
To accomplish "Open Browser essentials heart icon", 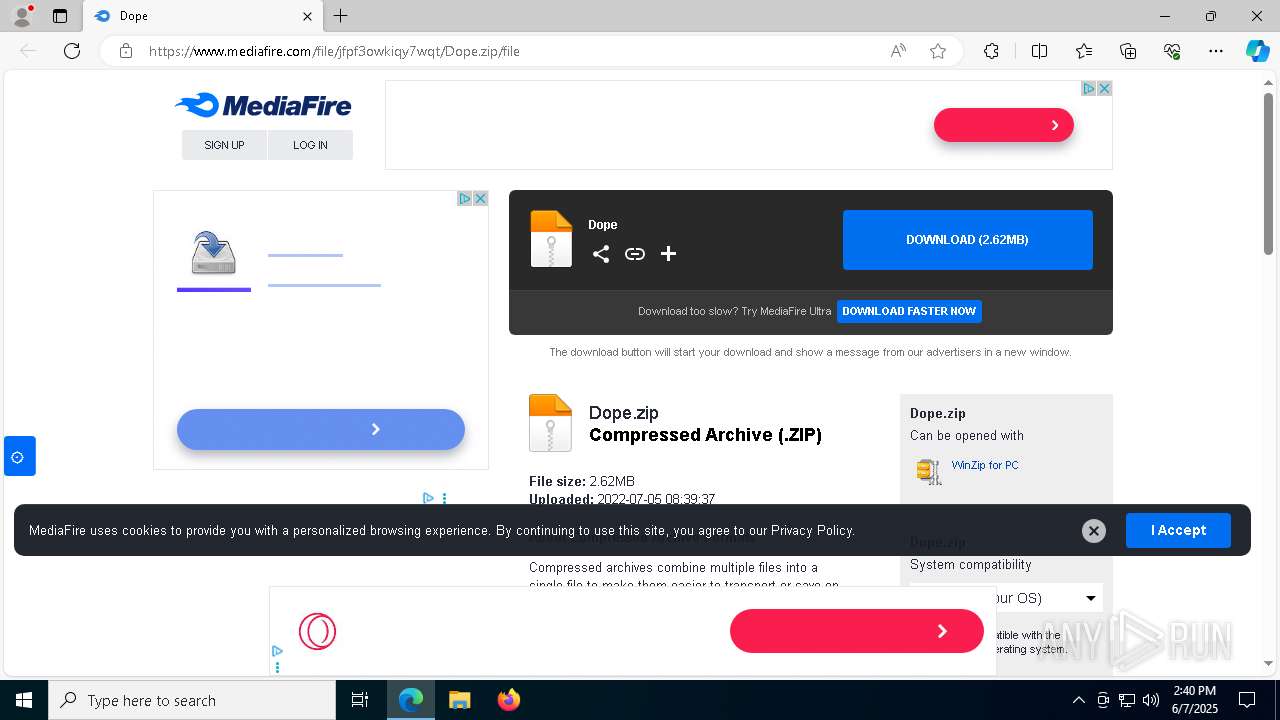I will coord(1172,51).
